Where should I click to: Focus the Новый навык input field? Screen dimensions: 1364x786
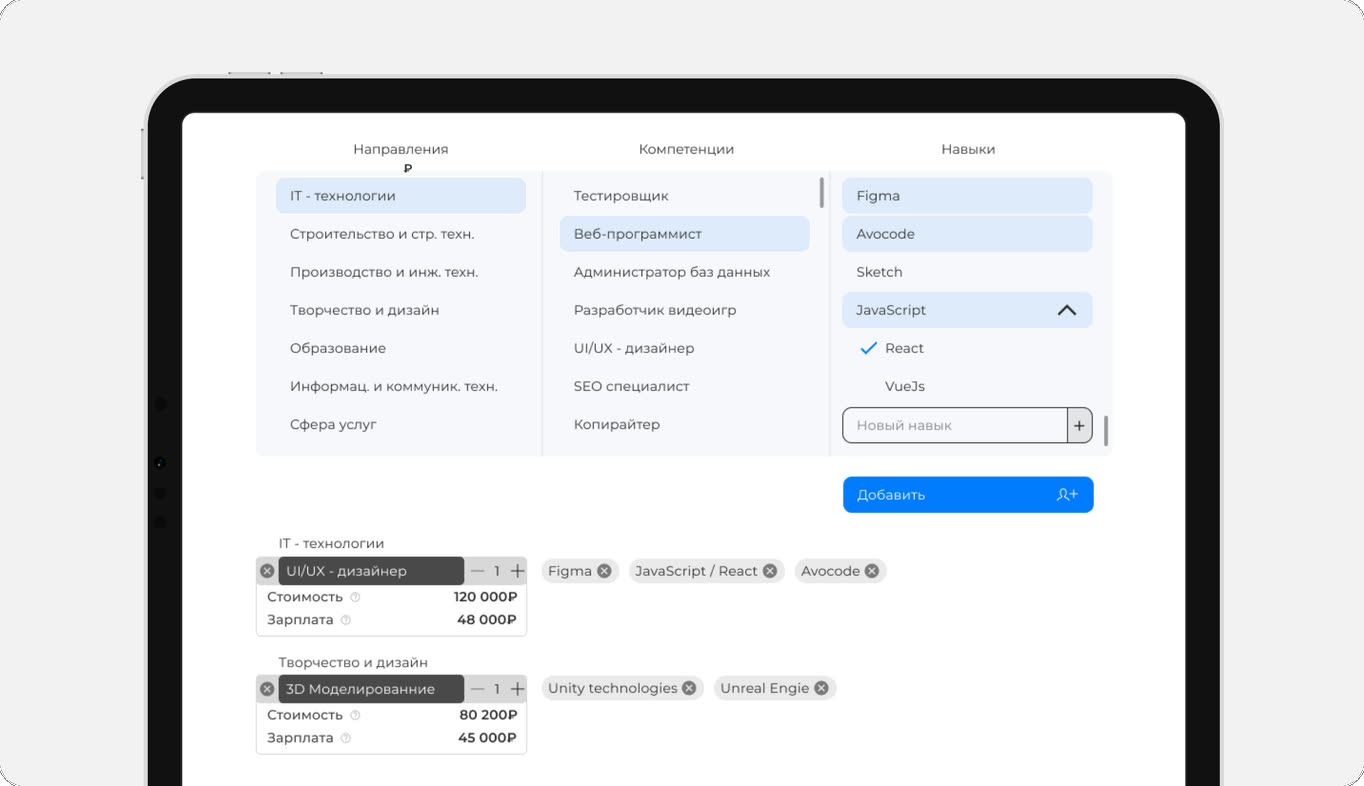(x=955, y=425)
